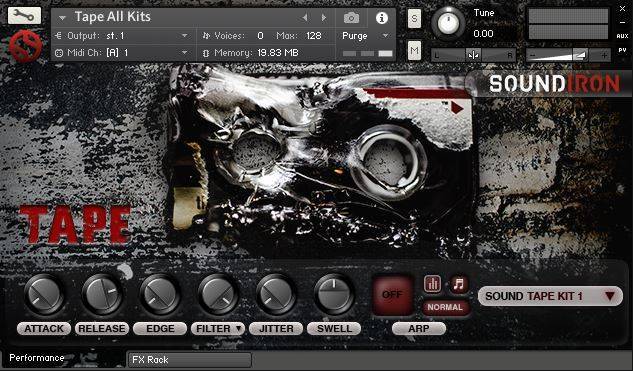Viewport: 633px width, 371px height.
Task: Mute the instrument with M button
Action: (x=414, y=50)
